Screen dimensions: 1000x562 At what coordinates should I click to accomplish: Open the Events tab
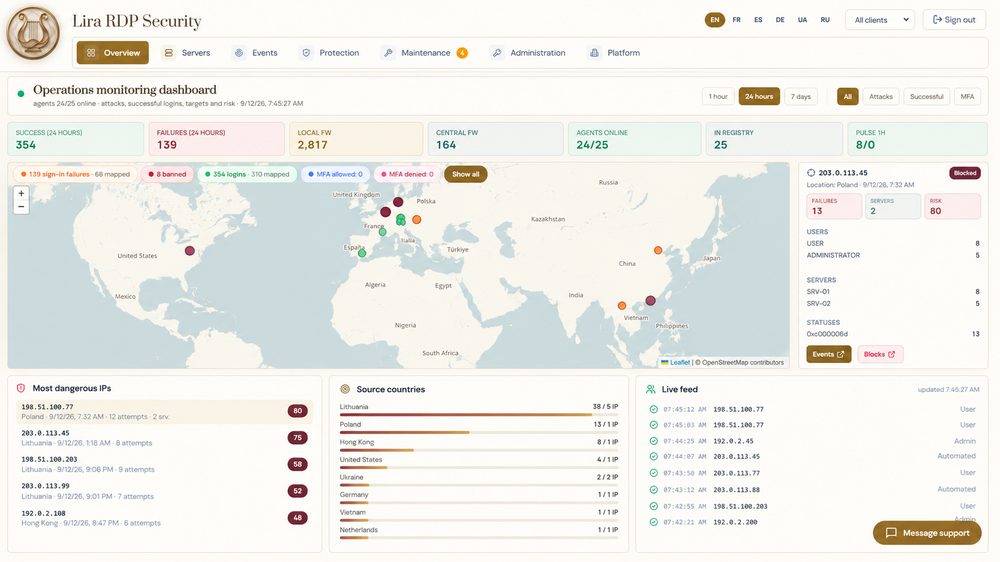(x=256, y=53)
